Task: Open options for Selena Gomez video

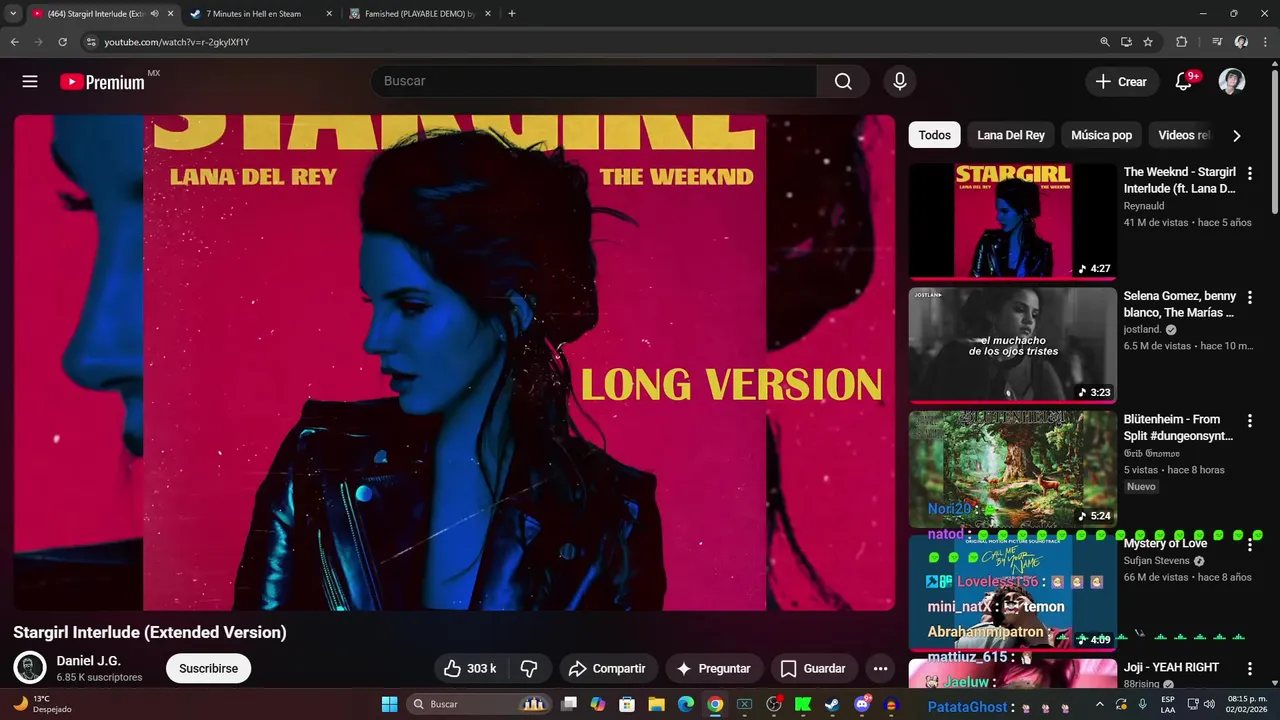Action: click(1249, 298)
